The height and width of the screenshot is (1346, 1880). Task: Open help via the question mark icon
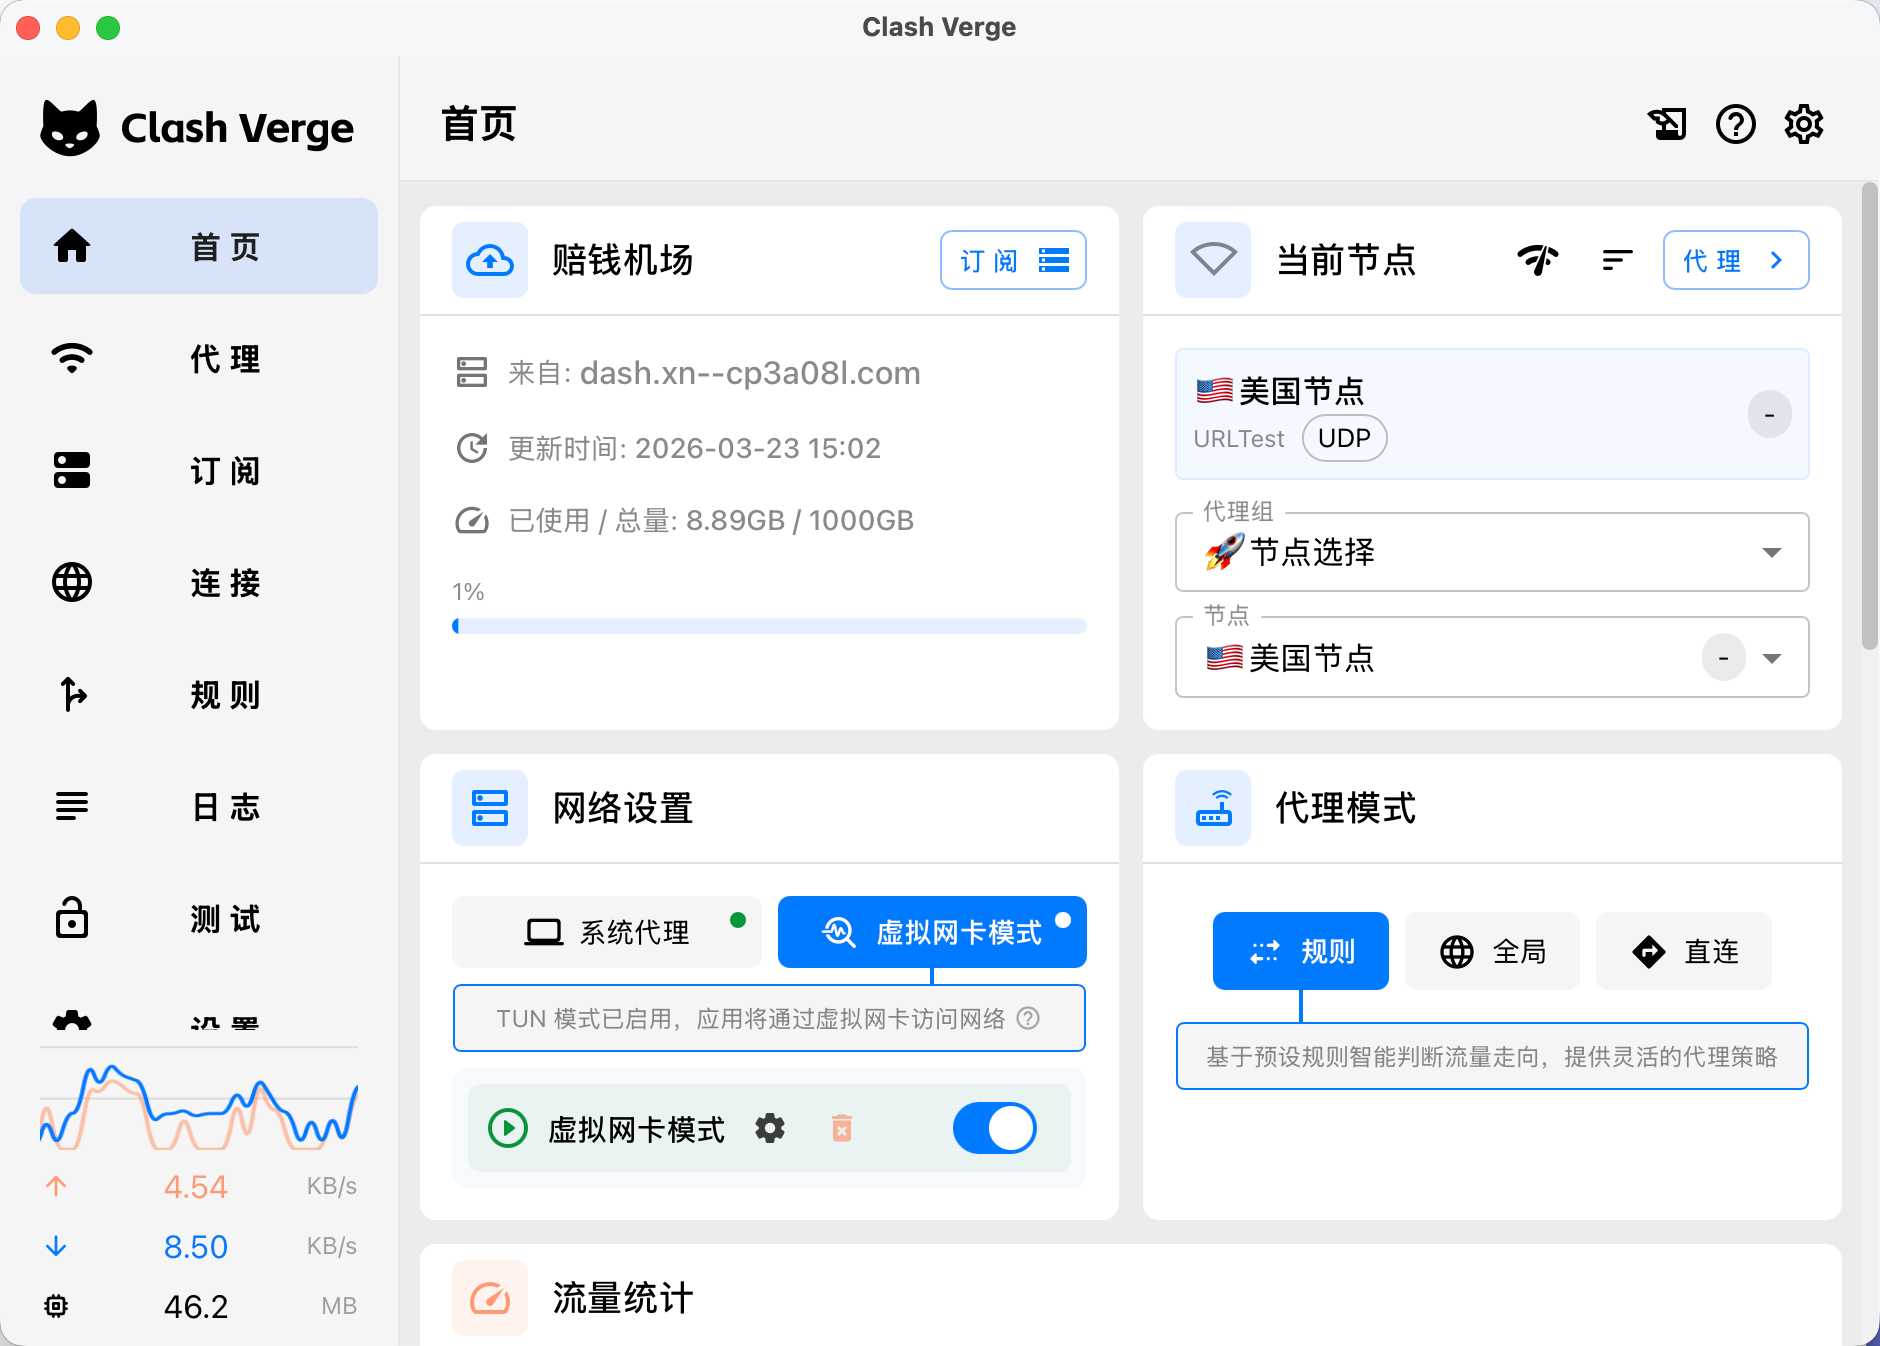tap(1736, 124)
